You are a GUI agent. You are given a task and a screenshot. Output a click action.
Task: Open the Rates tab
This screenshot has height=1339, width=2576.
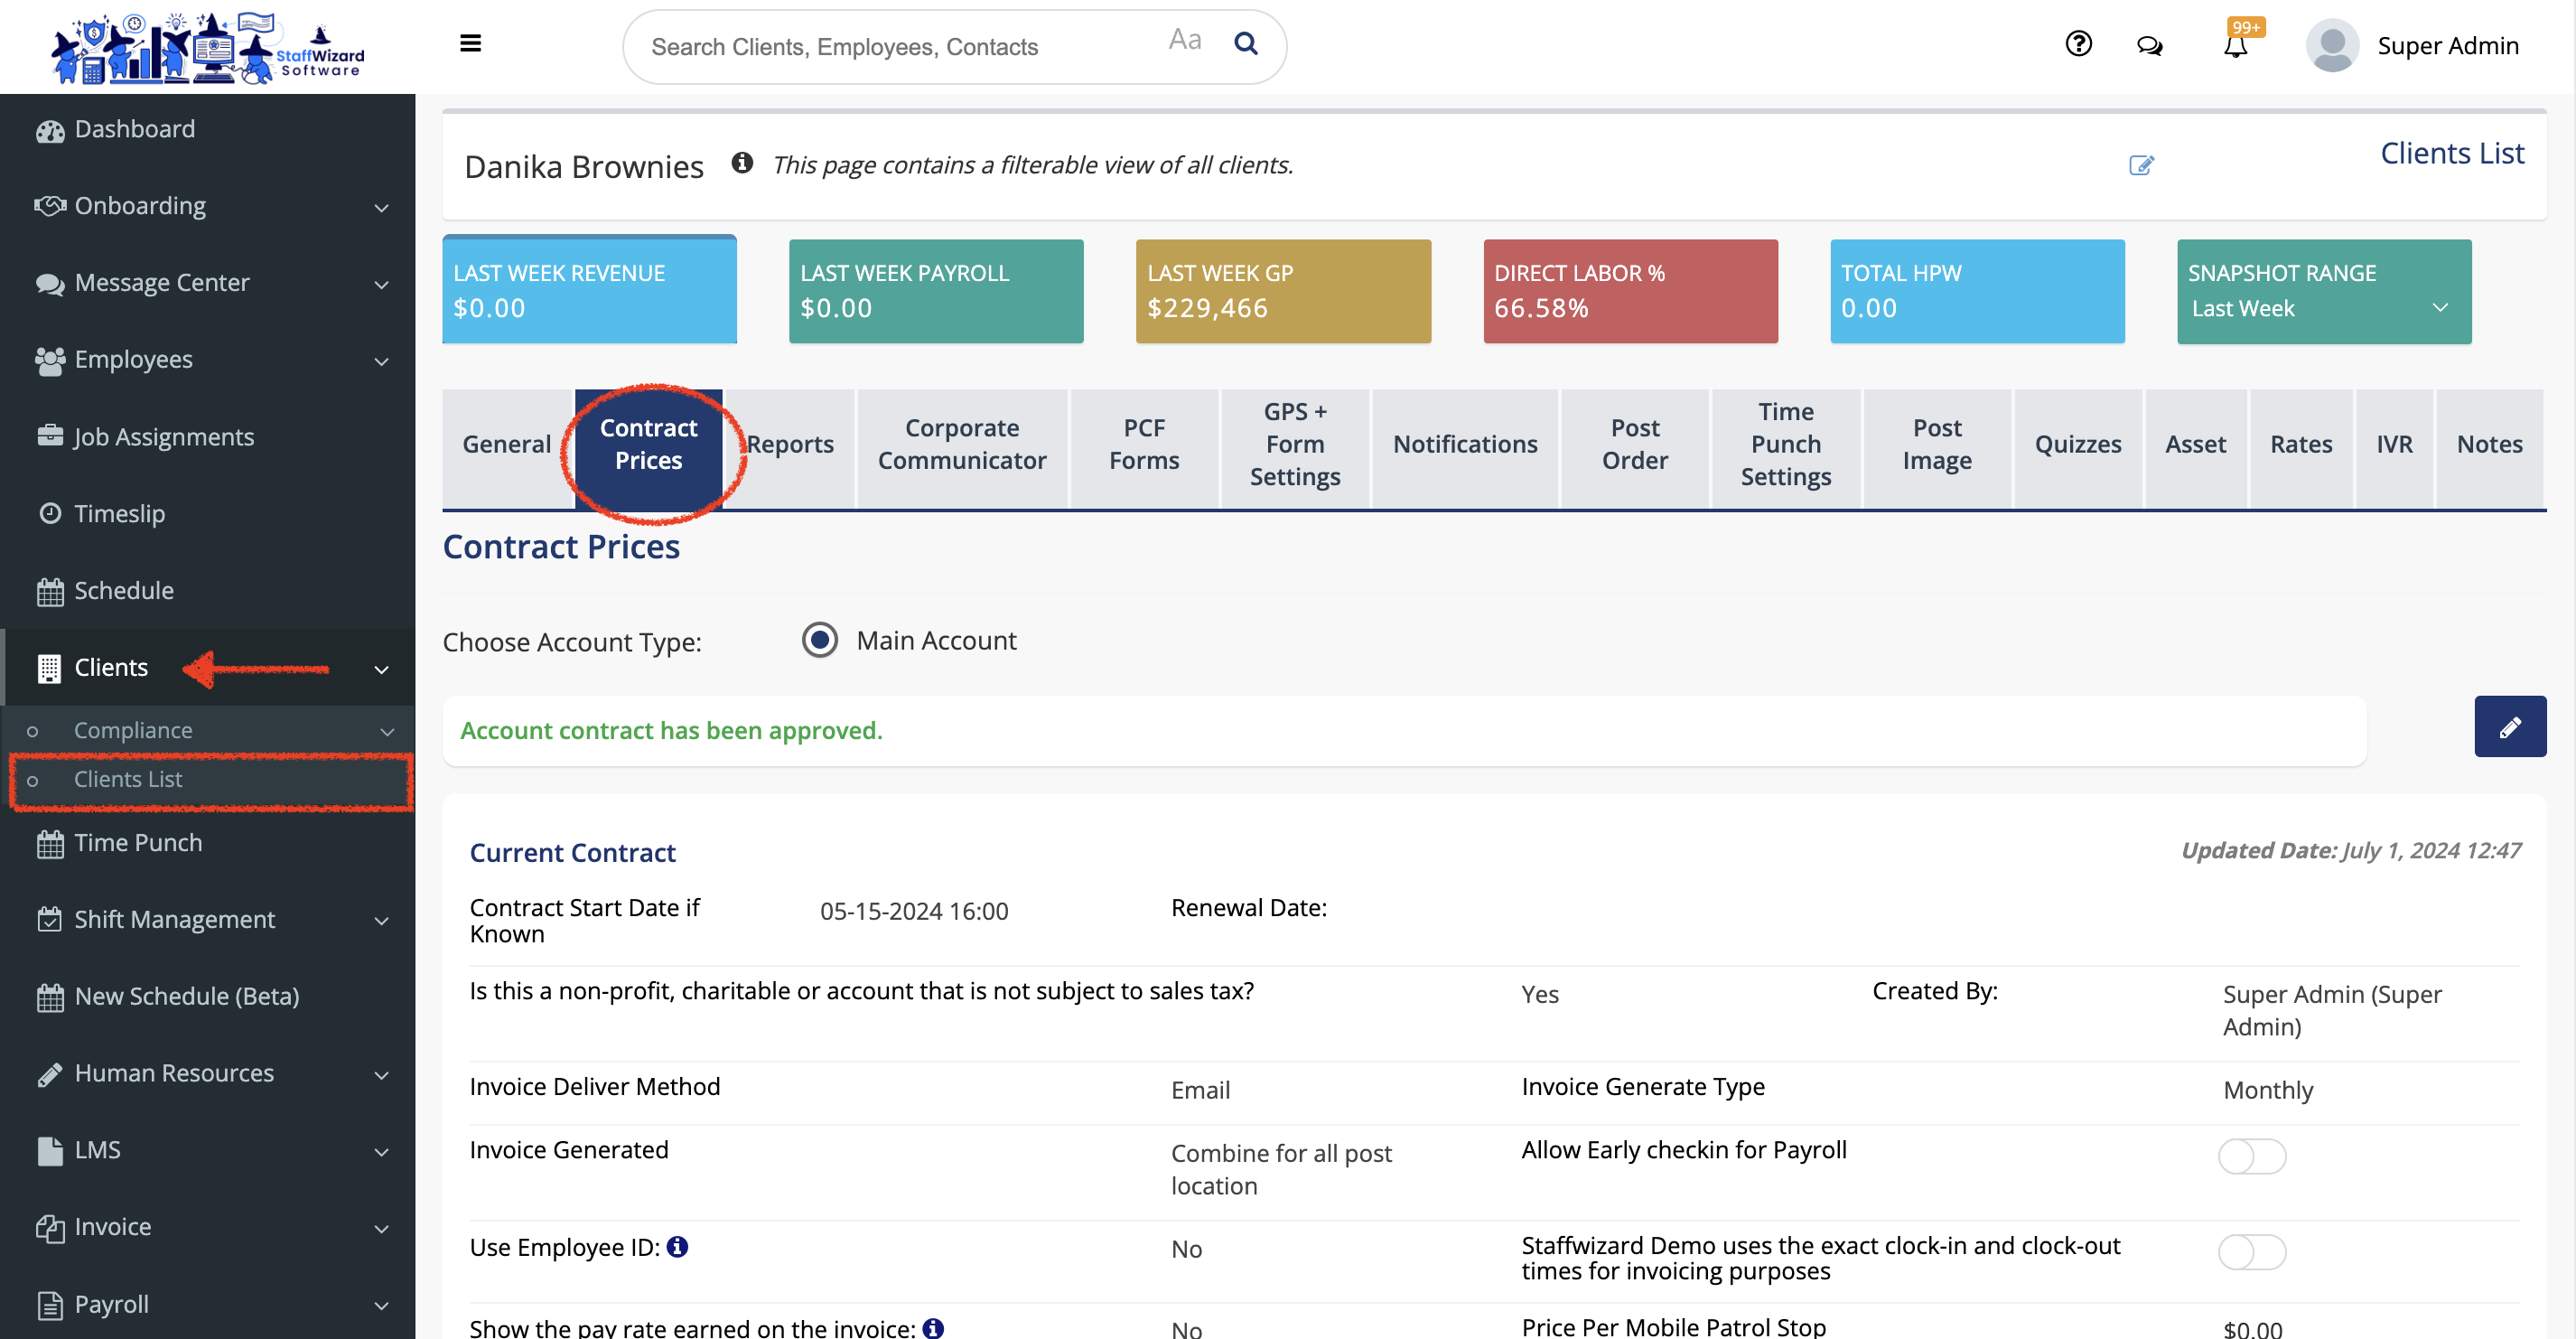[2300, 444]
